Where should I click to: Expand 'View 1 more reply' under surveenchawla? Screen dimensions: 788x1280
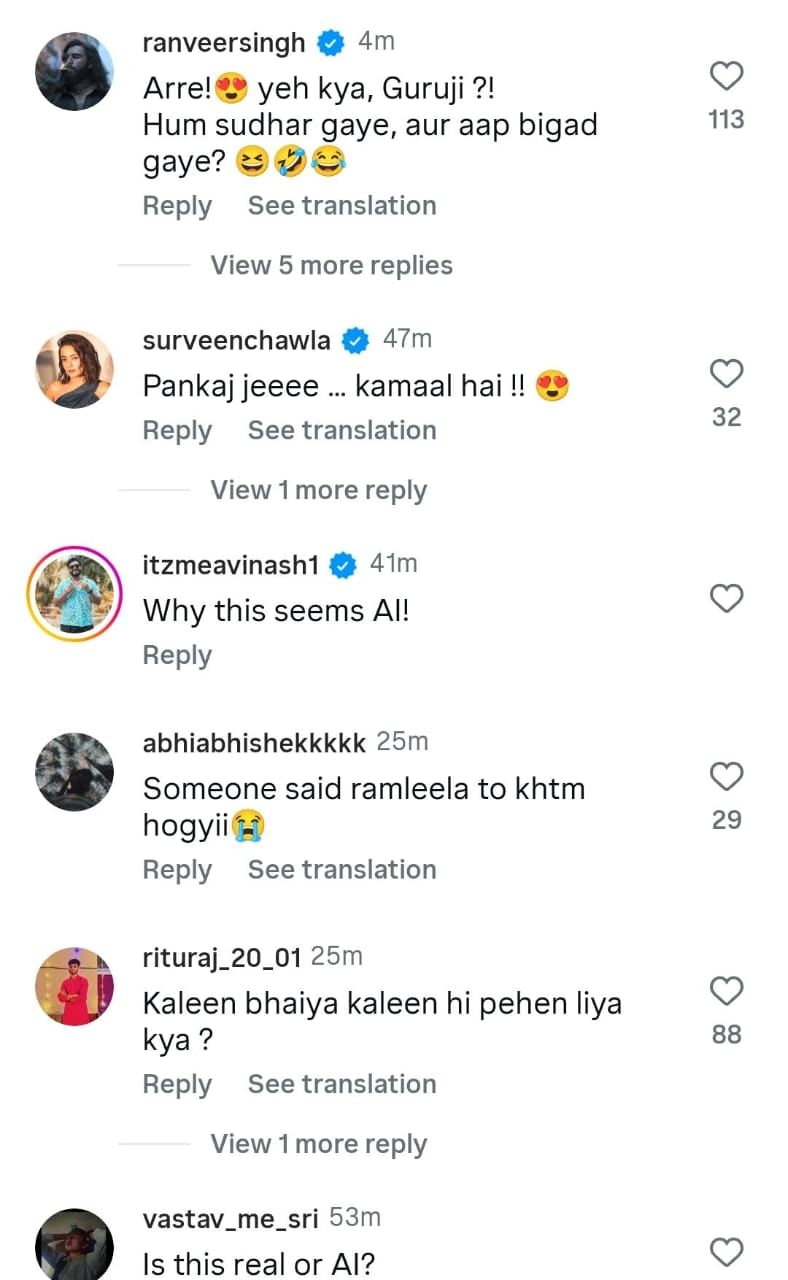[x=318, y=491]
